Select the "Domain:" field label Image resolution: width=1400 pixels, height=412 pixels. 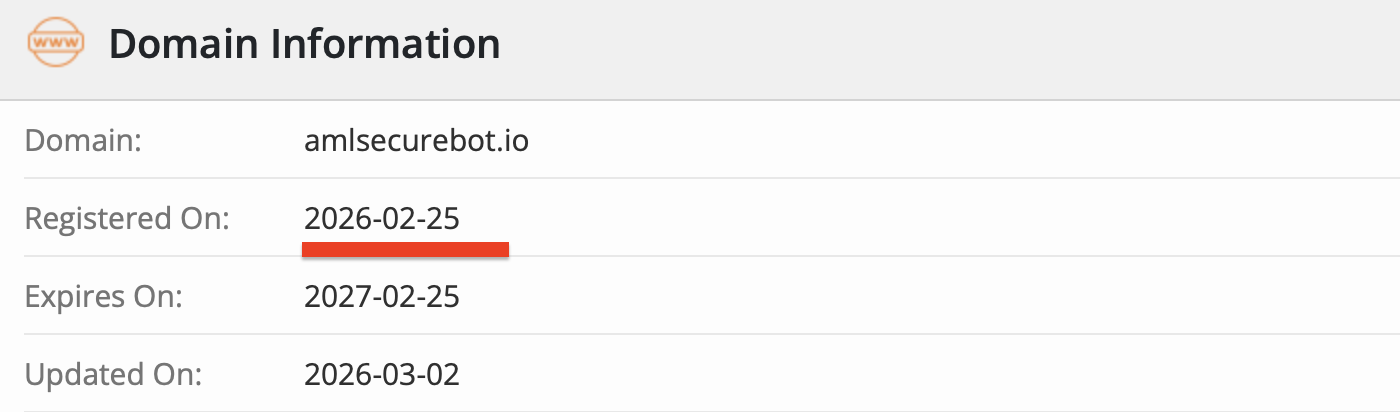click(x=84, y=141)
